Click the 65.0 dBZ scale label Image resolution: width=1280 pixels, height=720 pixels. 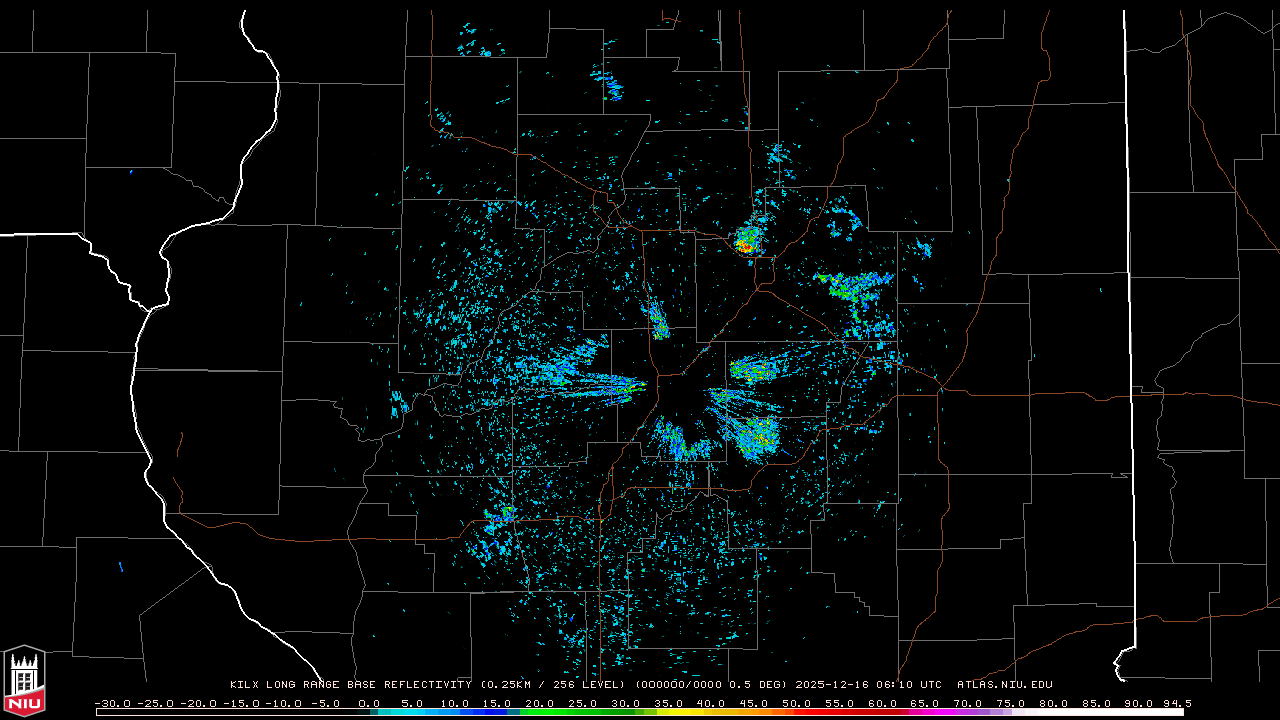pos(924,703)
